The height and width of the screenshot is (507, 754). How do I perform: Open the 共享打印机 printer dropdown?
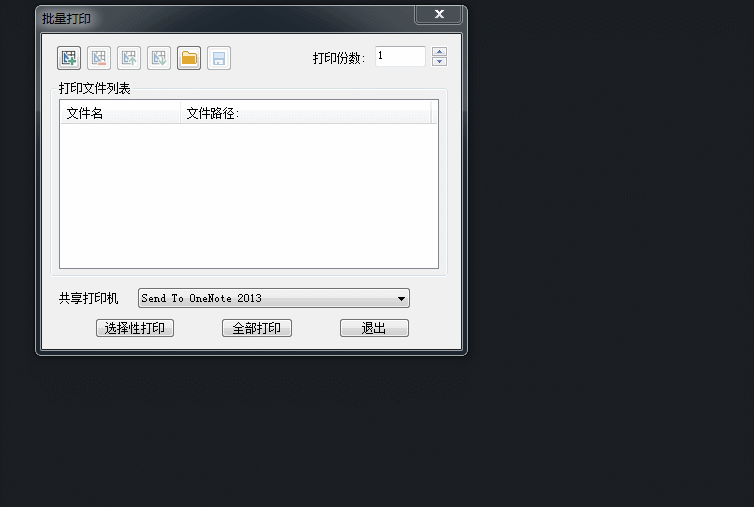pyautogui.click(x=274, y=298)
